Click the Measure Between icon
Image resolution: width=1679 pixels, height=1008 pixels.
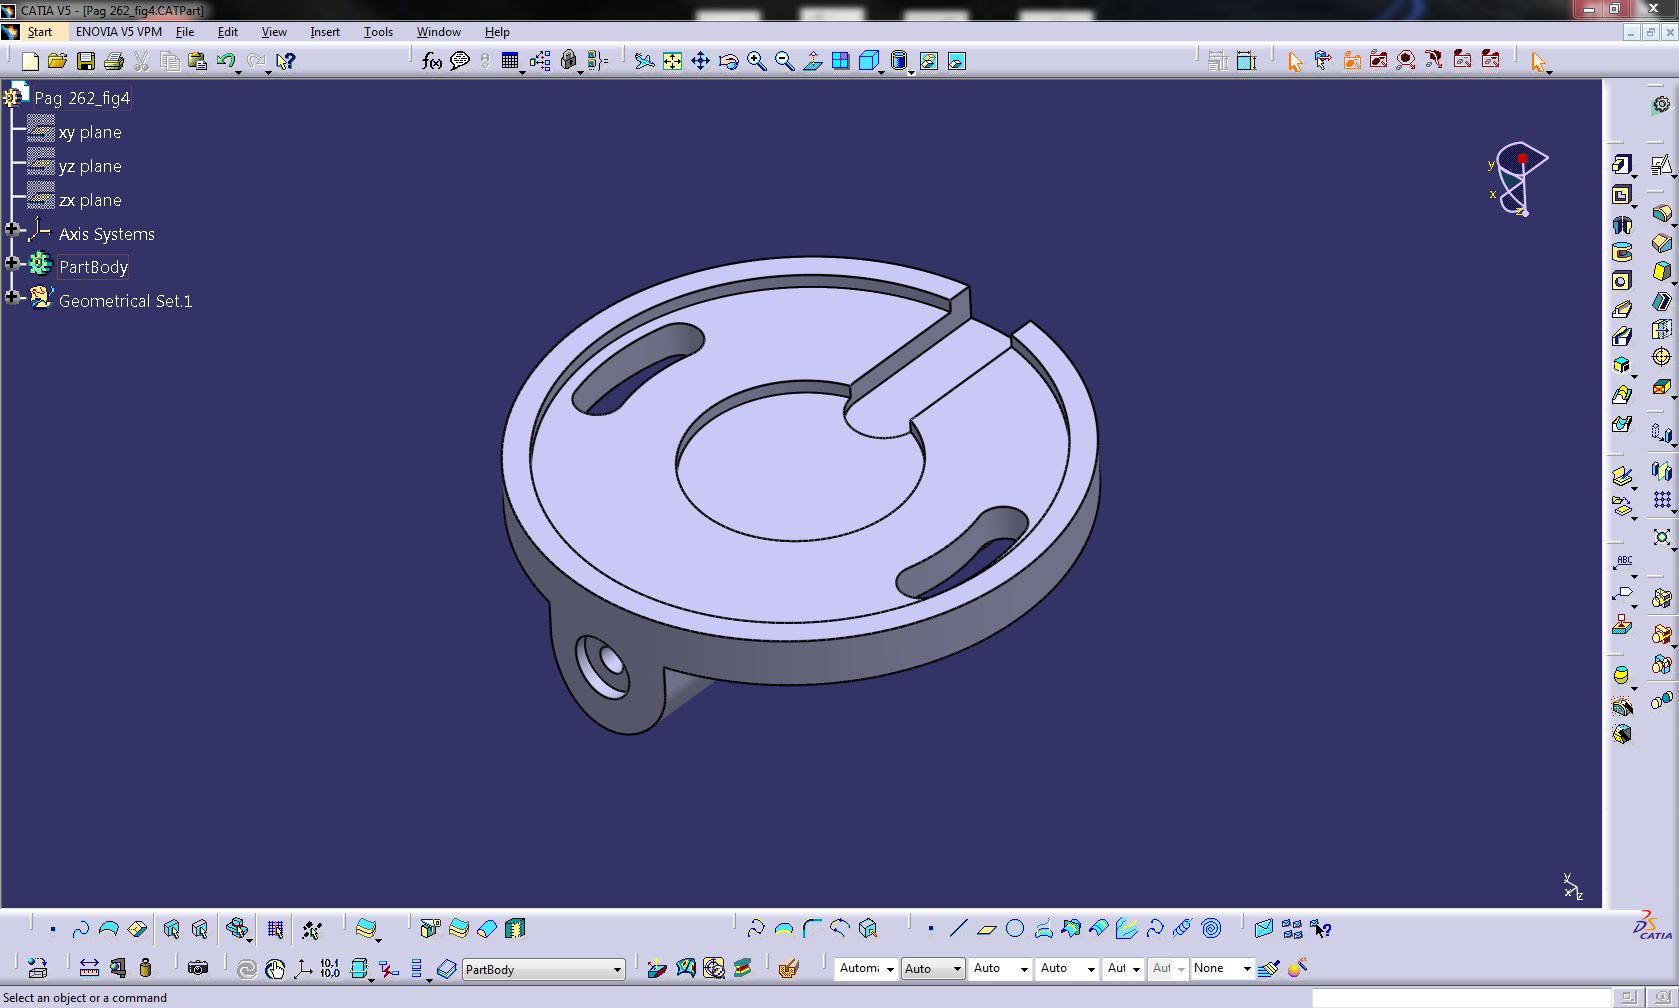pyautogui.click(x=89, y=968)
